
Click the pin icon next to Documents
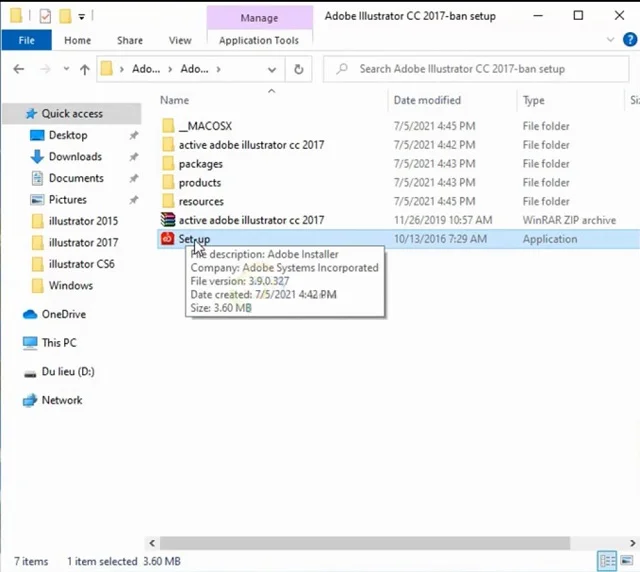tap(133, 178)
